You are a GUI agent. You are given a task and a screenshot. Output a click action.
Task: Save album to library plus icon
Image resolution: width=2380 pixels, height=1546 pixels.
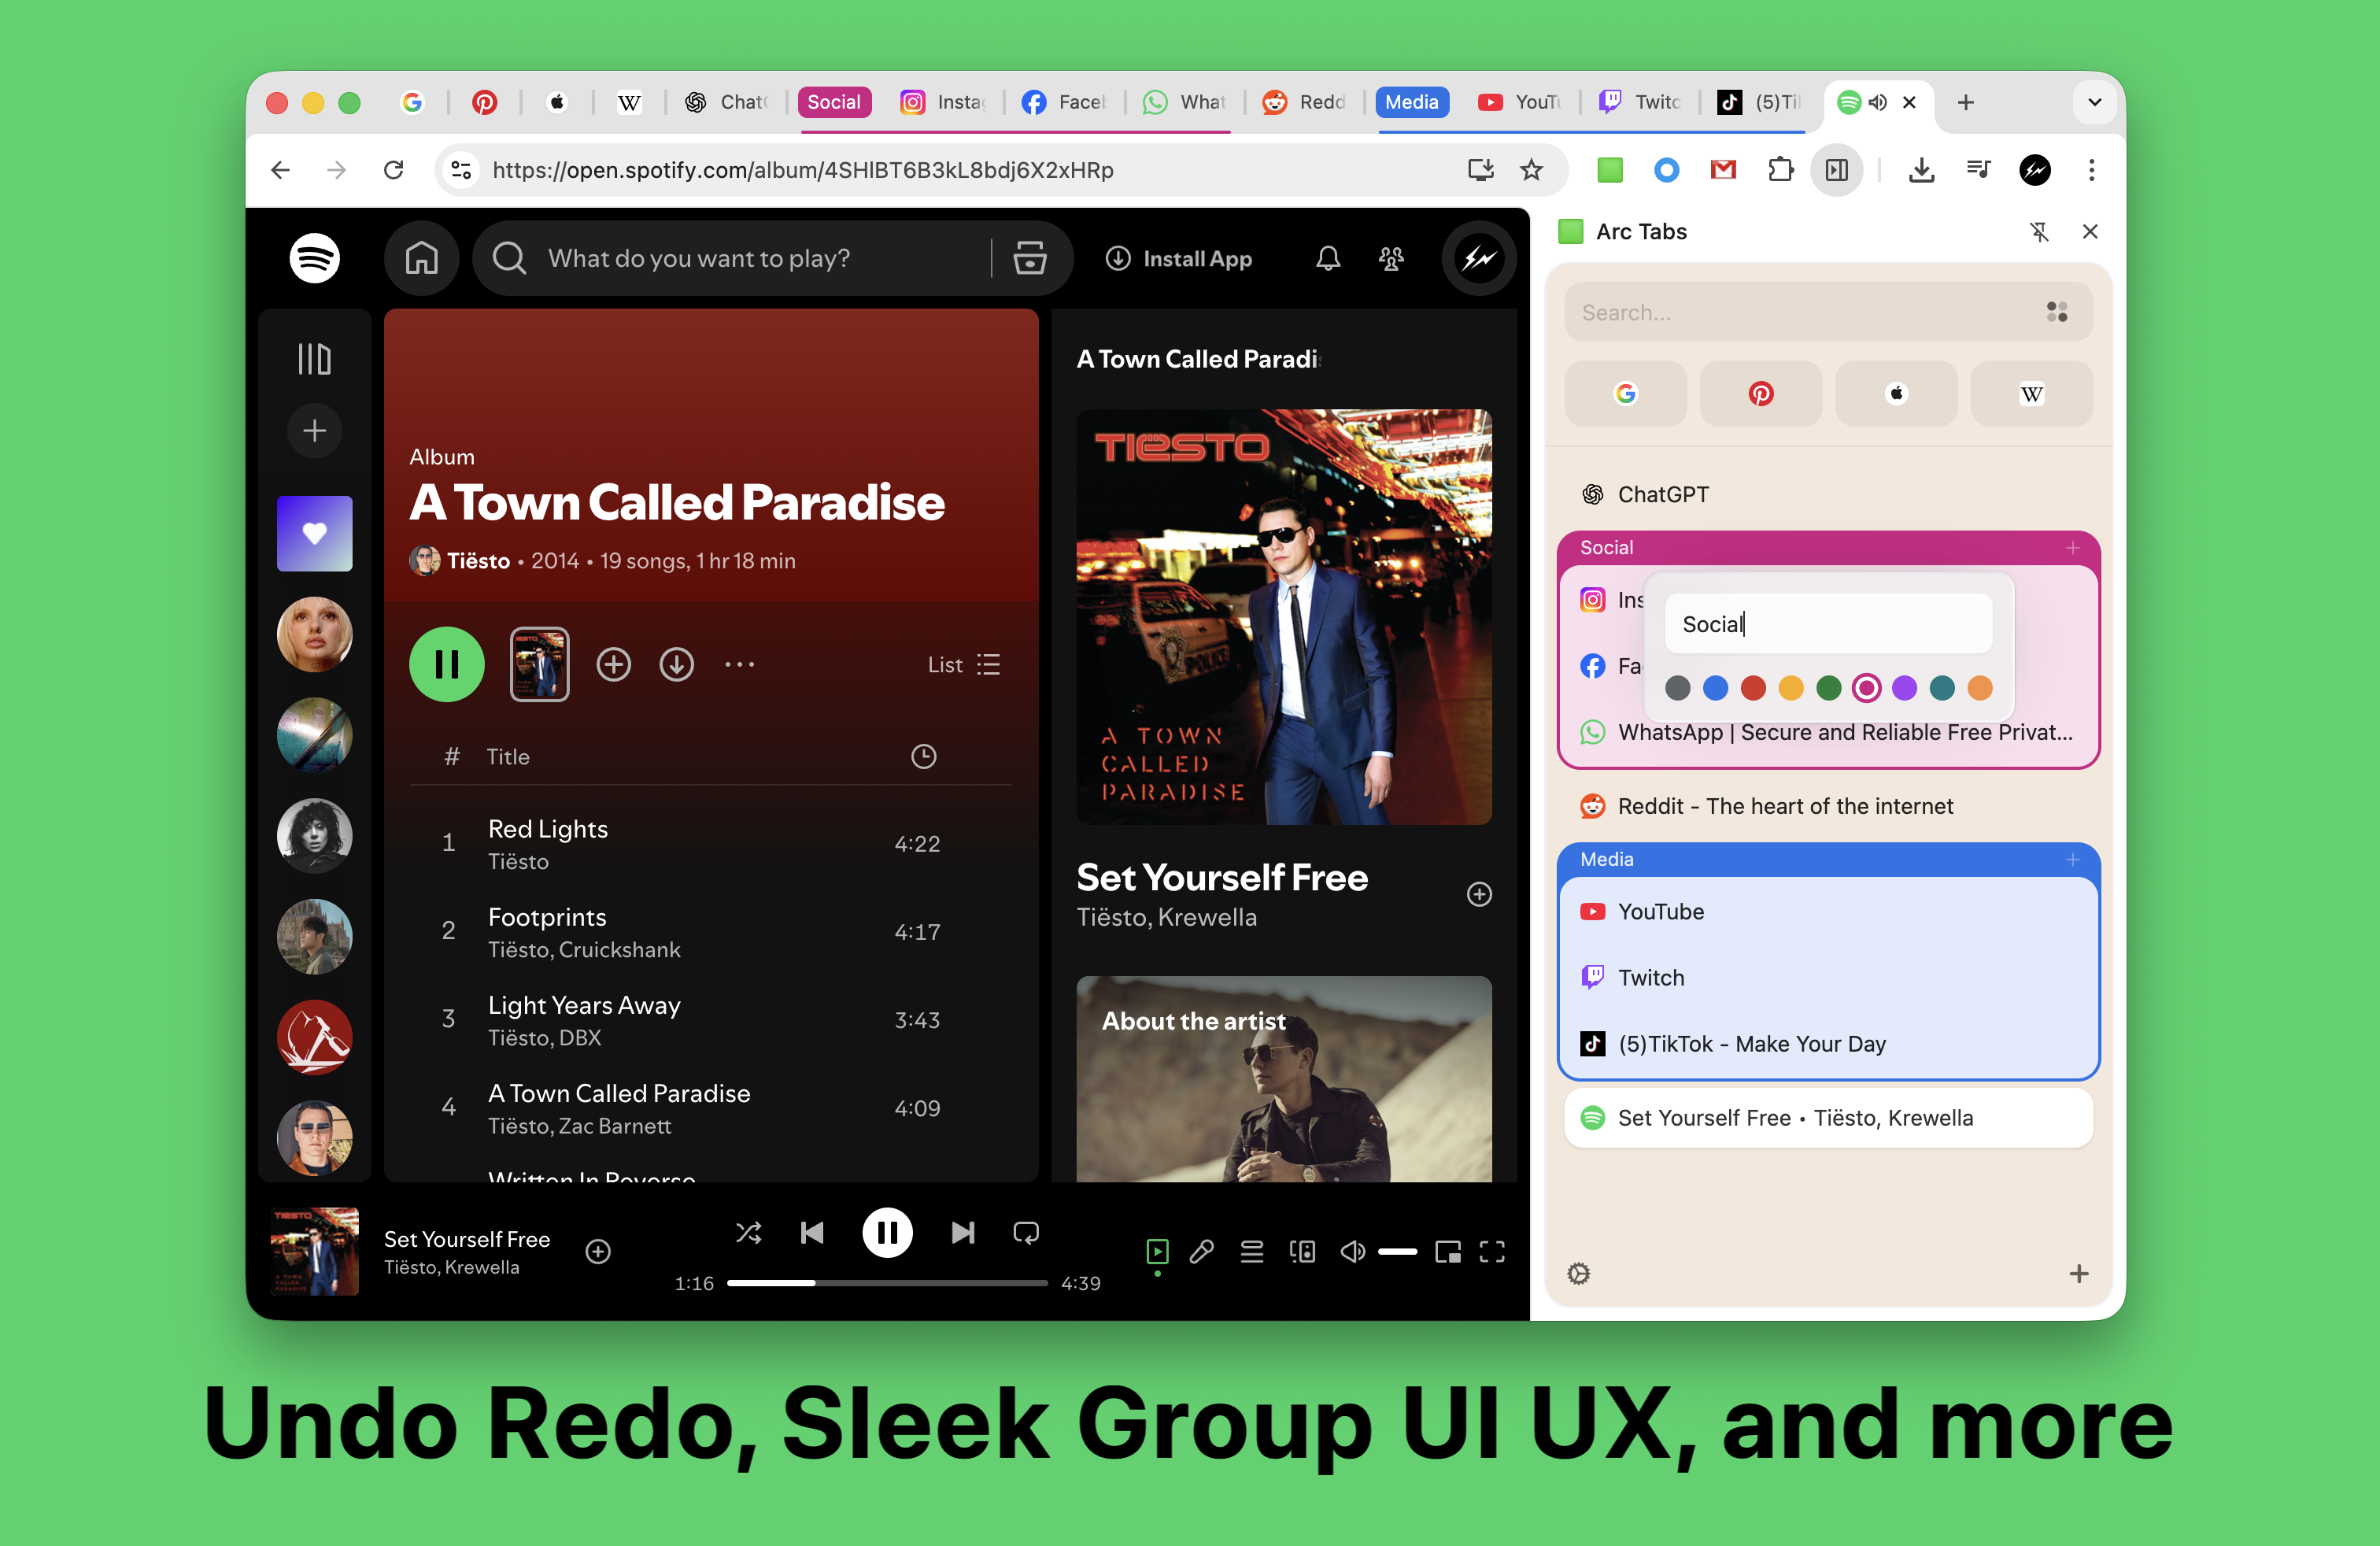click(x=613, y=664)
